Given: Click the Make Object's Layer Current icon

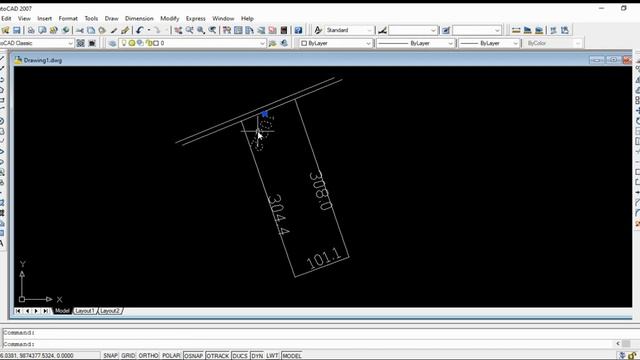Looking at the screenshot, I should coord(273,43).
